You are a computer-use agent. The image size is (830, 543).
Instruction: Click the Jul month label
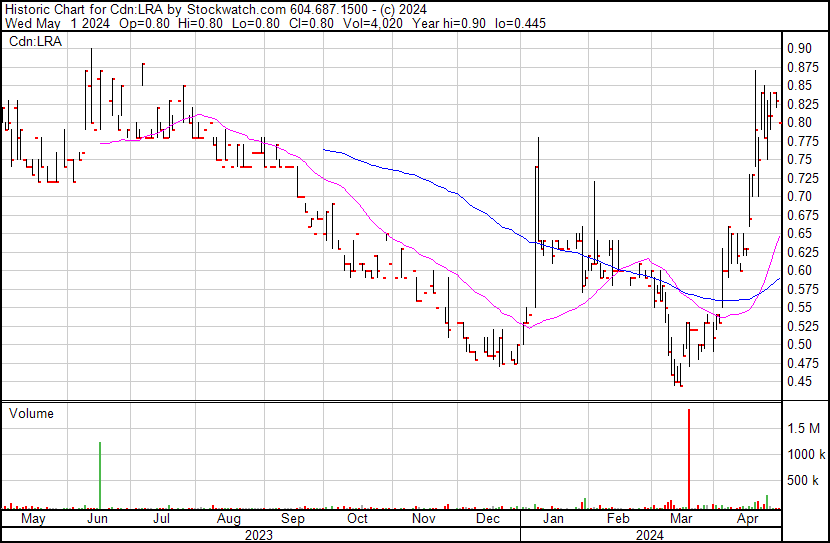(161, 519)
